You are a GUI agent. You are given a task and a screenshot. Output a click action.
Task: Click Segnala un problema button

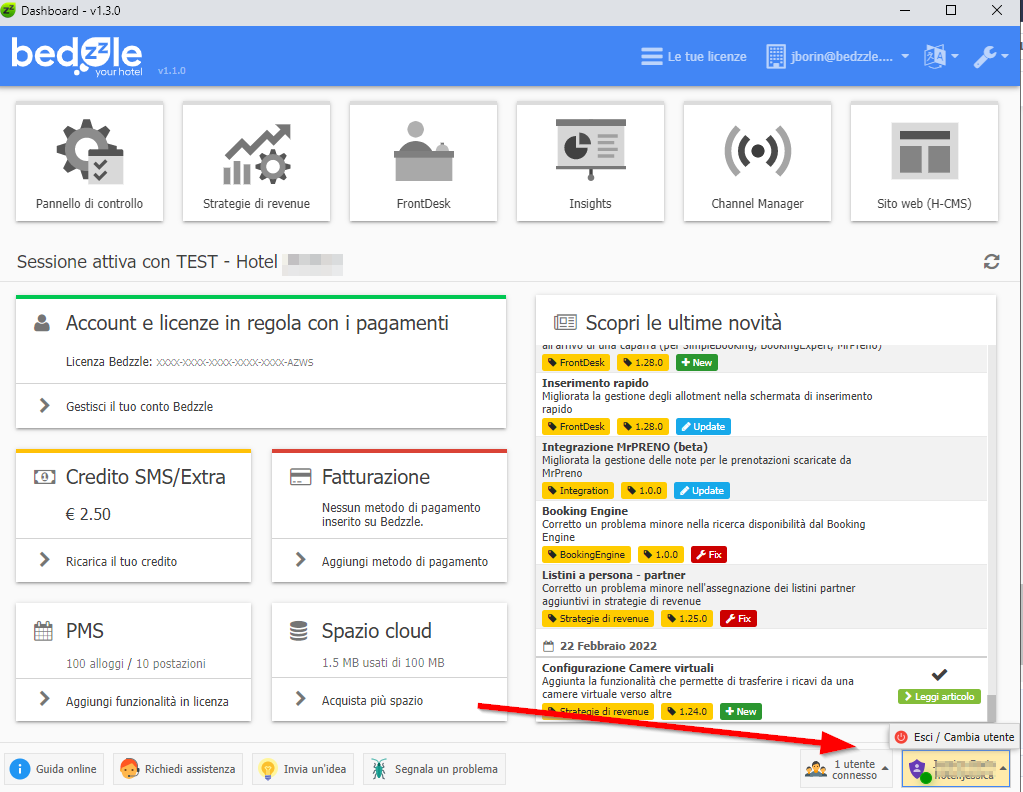[435, 769]
